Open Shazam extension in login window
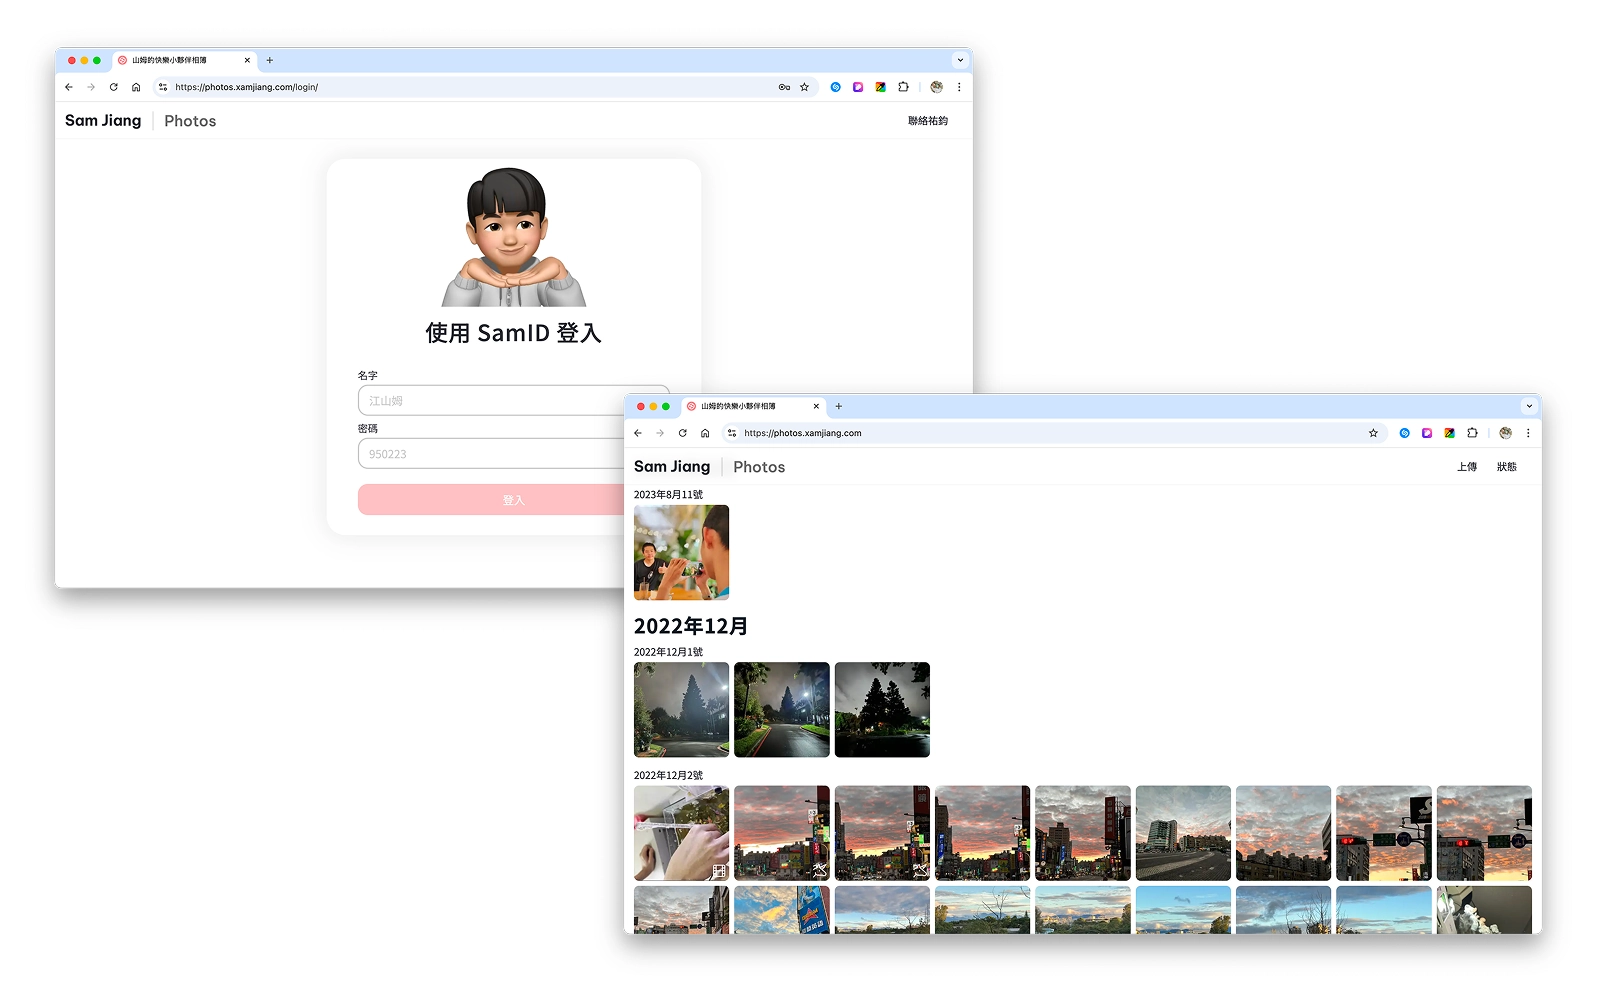 tap(836, 87)
